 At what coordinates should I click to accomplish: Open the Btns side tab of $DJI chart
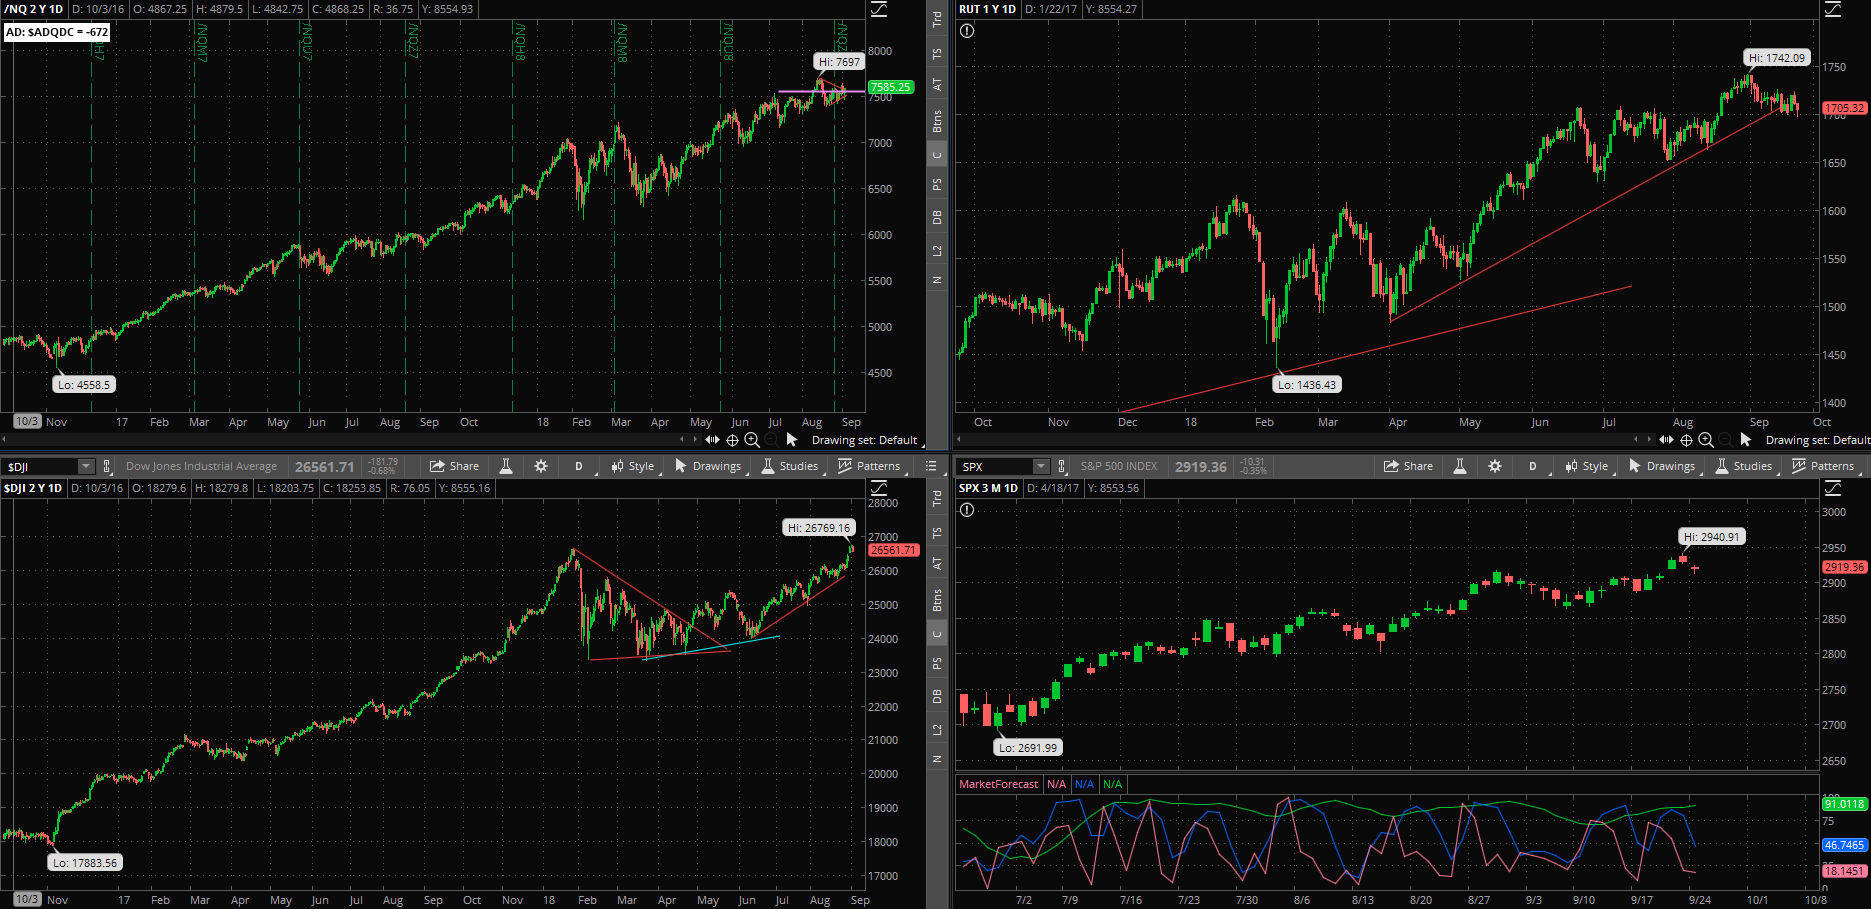(x=937, y=601)
